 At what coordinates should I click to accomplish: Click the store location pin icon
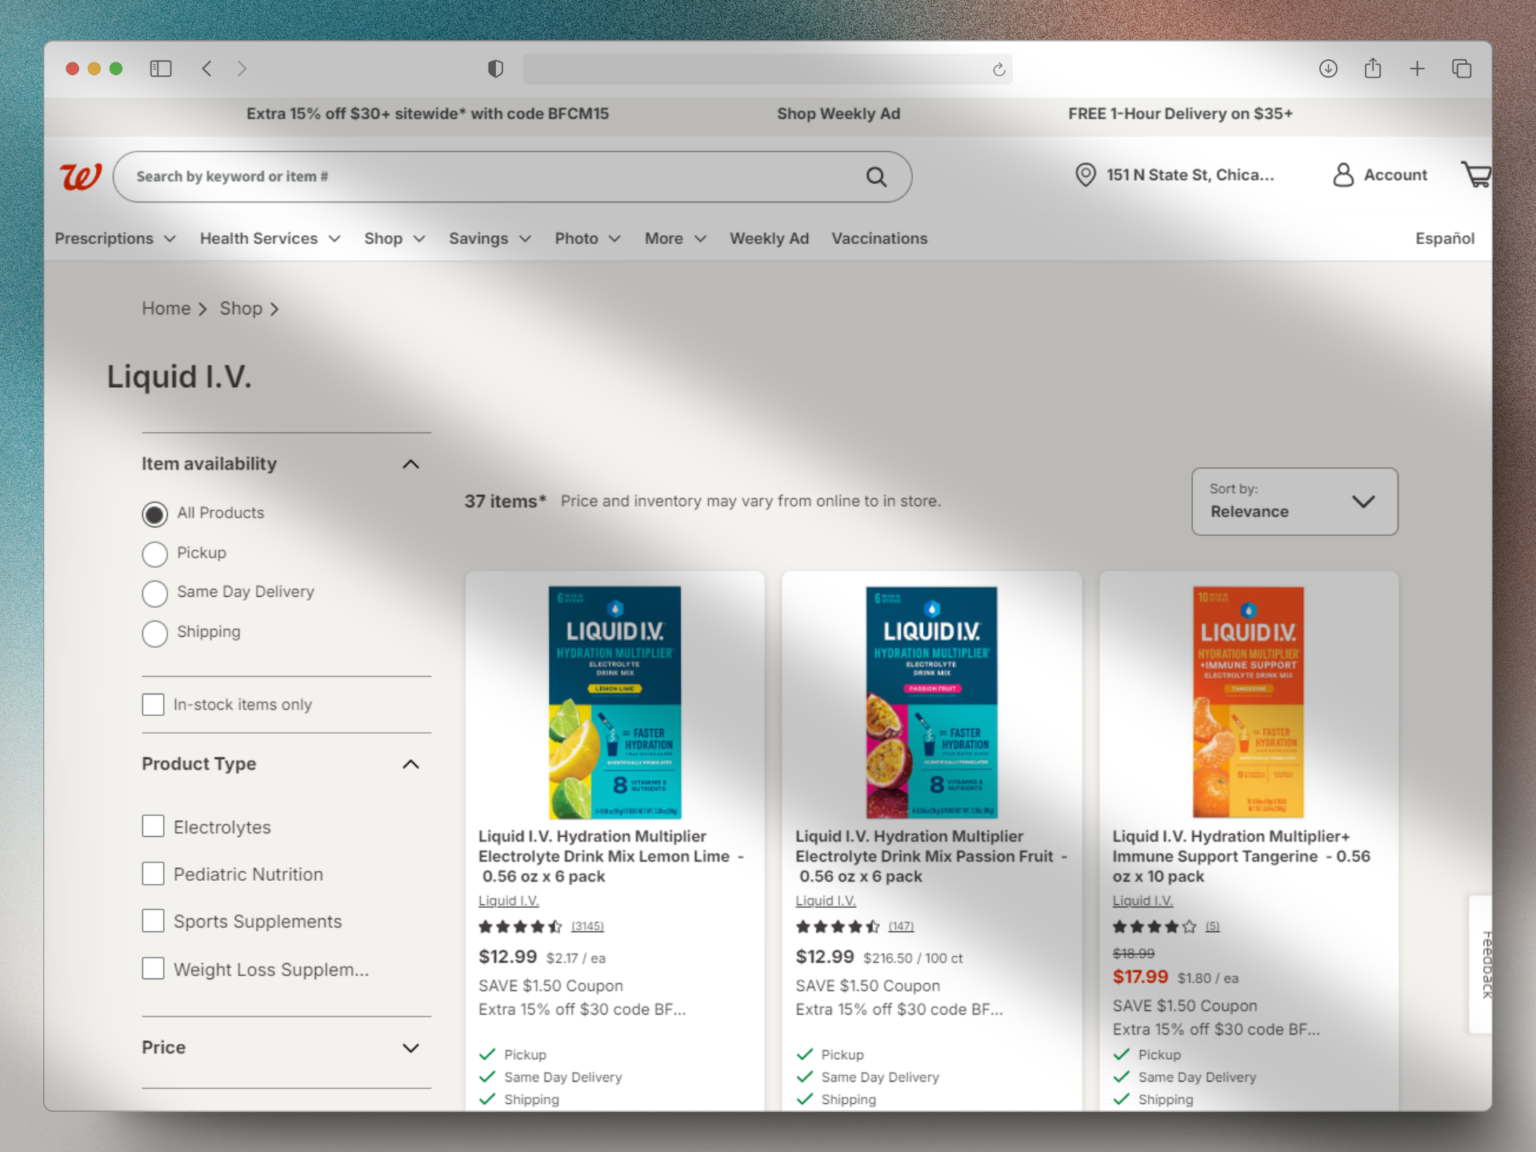1085,175
